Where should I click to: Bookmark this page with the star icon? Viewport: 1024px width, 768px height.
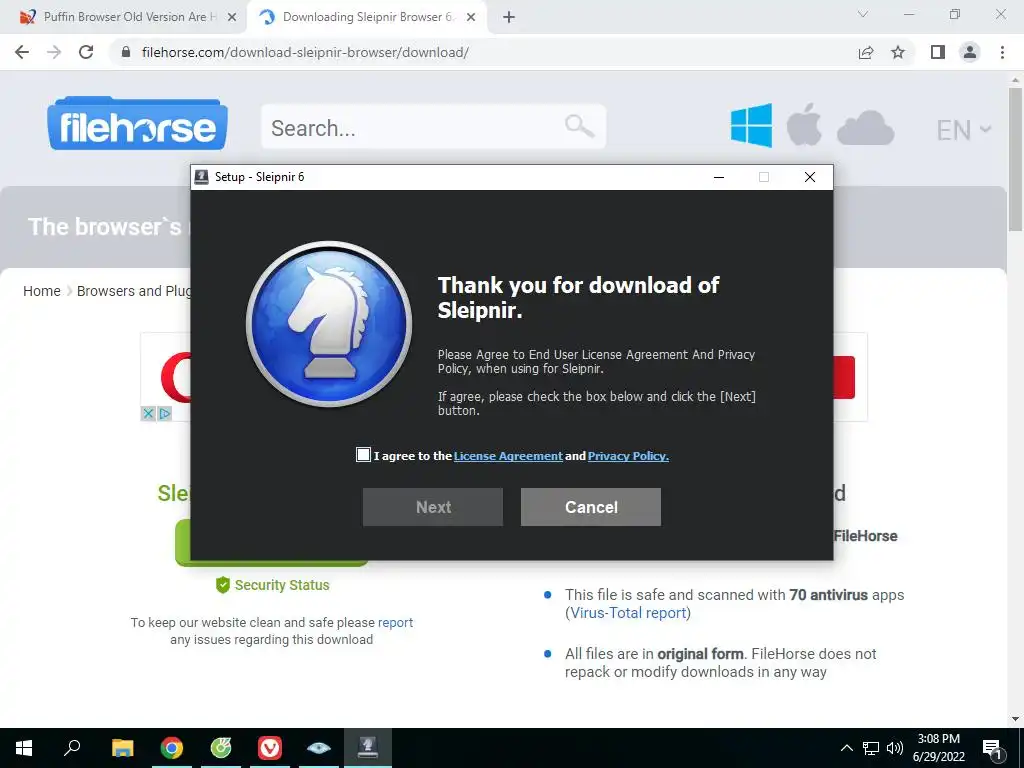898,52
